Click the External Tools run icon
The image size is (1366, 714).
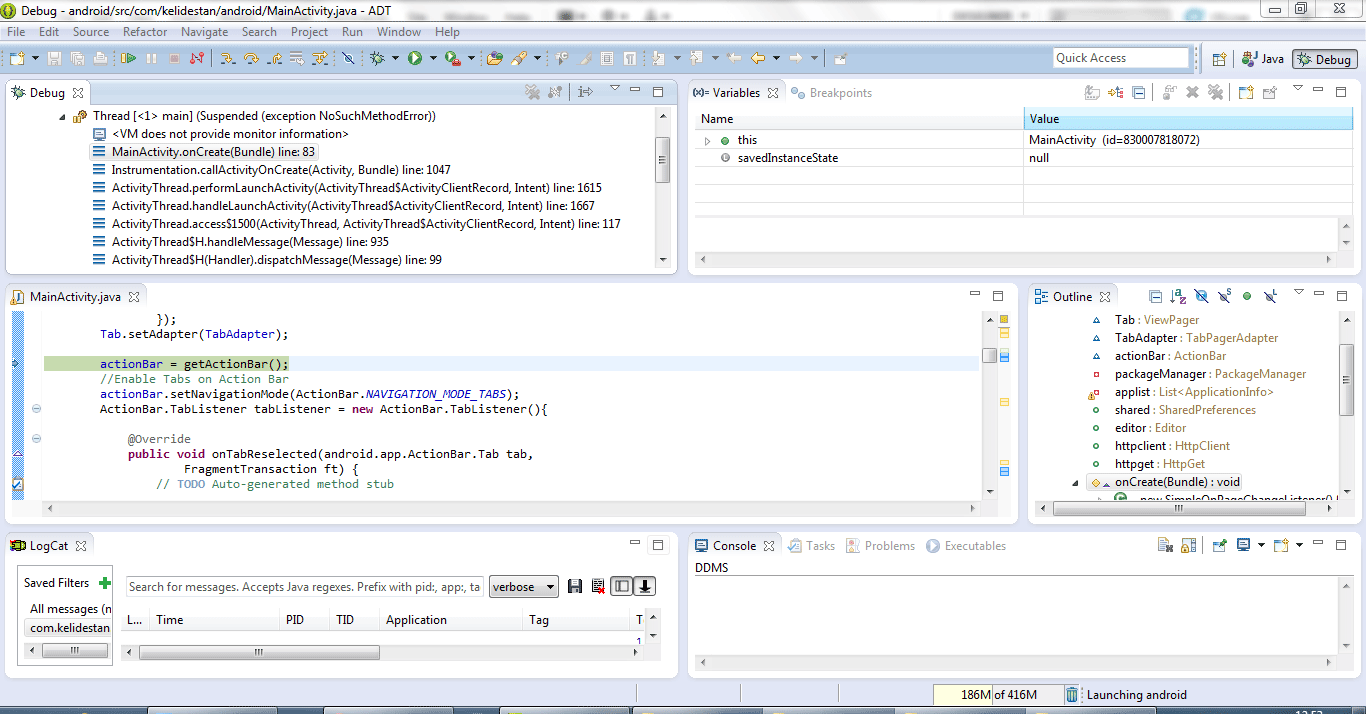pos(453,58)
